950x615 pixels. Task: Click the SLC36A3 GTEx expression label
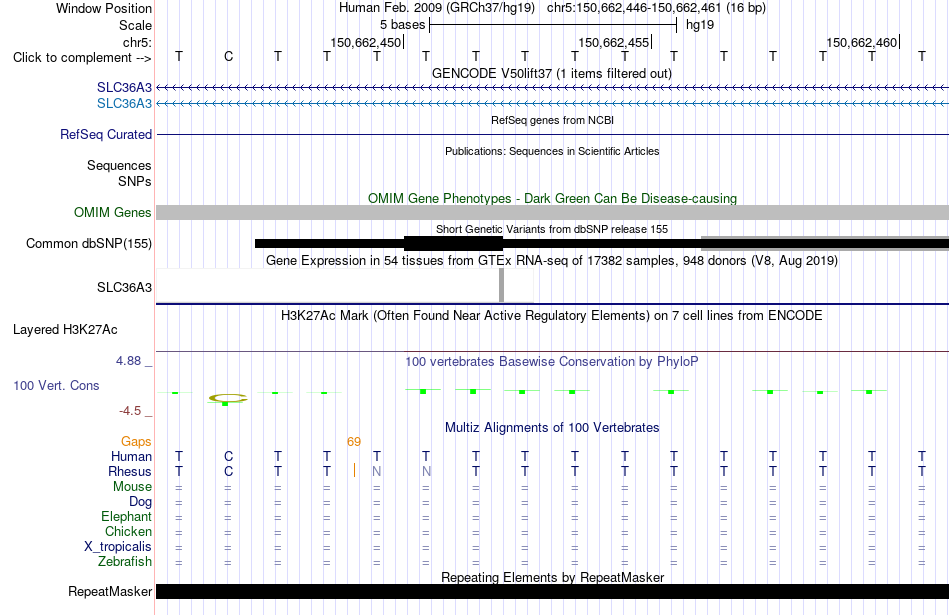tap(124, 287)
